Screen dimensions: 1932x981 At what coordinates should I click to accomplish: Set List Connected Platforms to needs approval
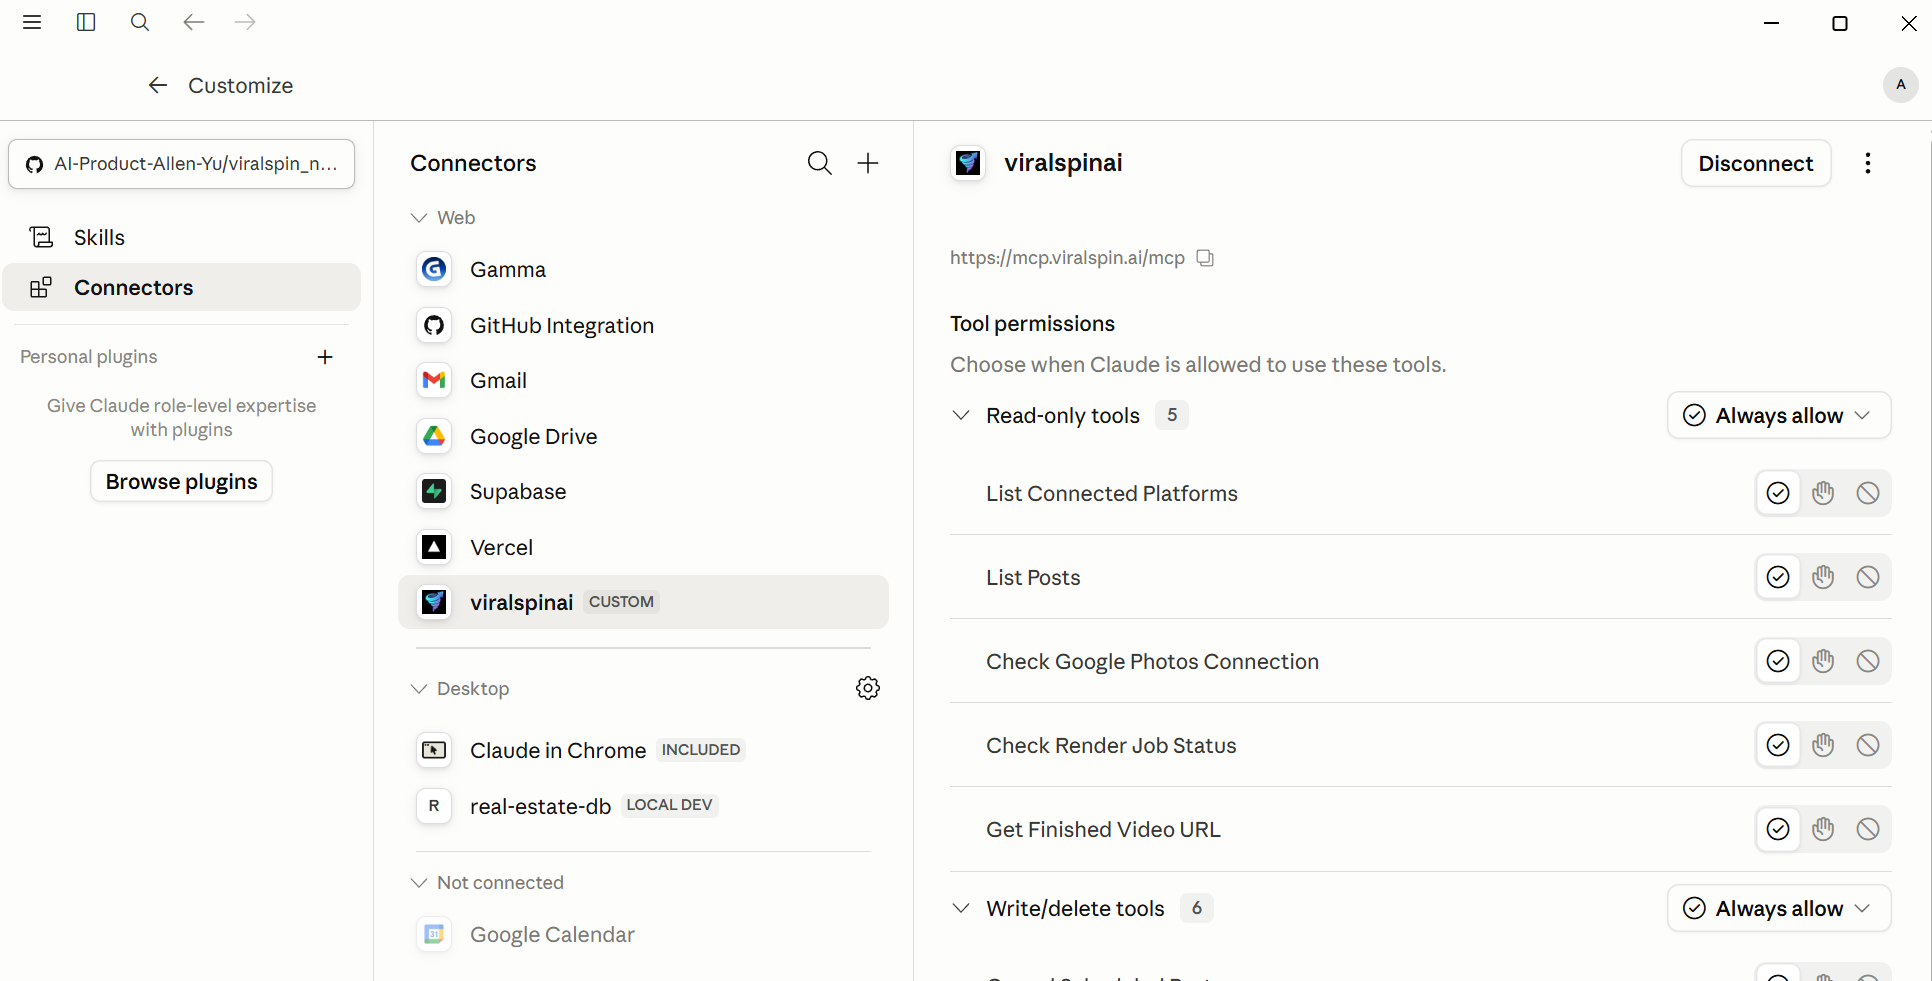1823,493
